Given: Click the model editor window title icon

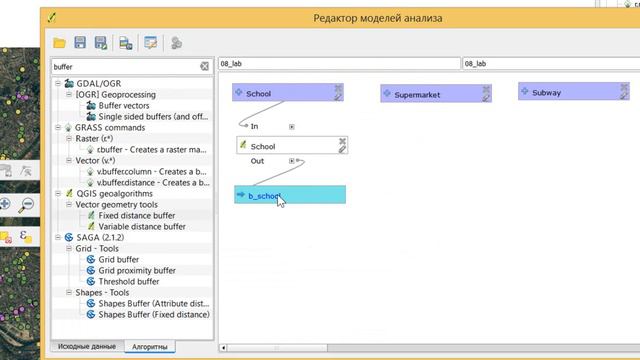Looking at the screenshot, I should [52, 18].
